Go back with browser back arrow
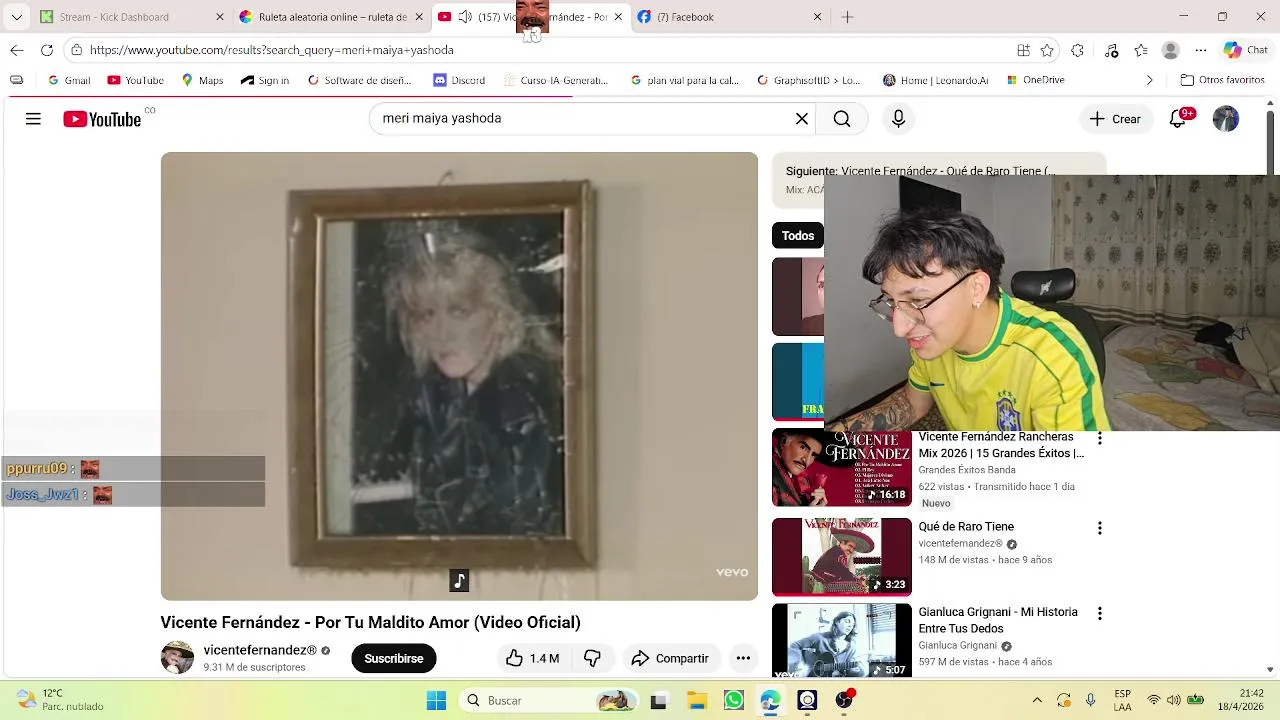This screenshot has height=720, width=1280. pyautogui.click(x=17, y=50)
